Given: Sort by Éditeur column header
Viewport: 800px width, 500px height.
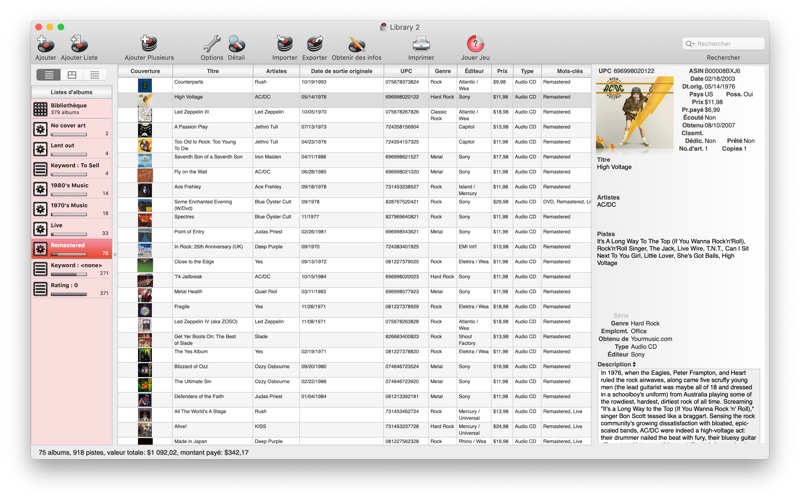Looking at the screenshot, I should coord(474,71).
